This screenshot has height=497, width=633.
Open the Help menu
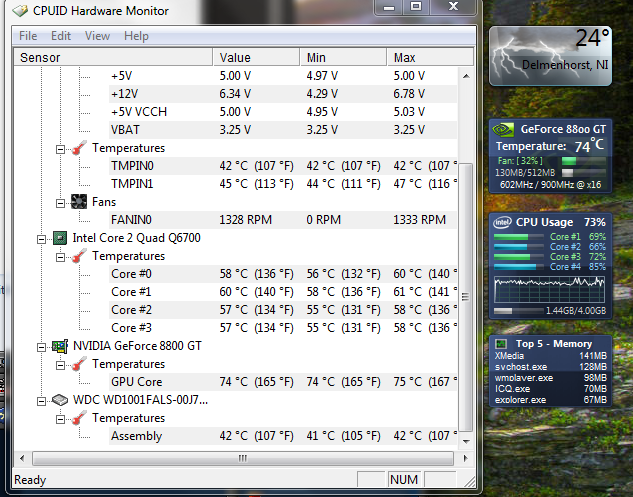(136, 36)
